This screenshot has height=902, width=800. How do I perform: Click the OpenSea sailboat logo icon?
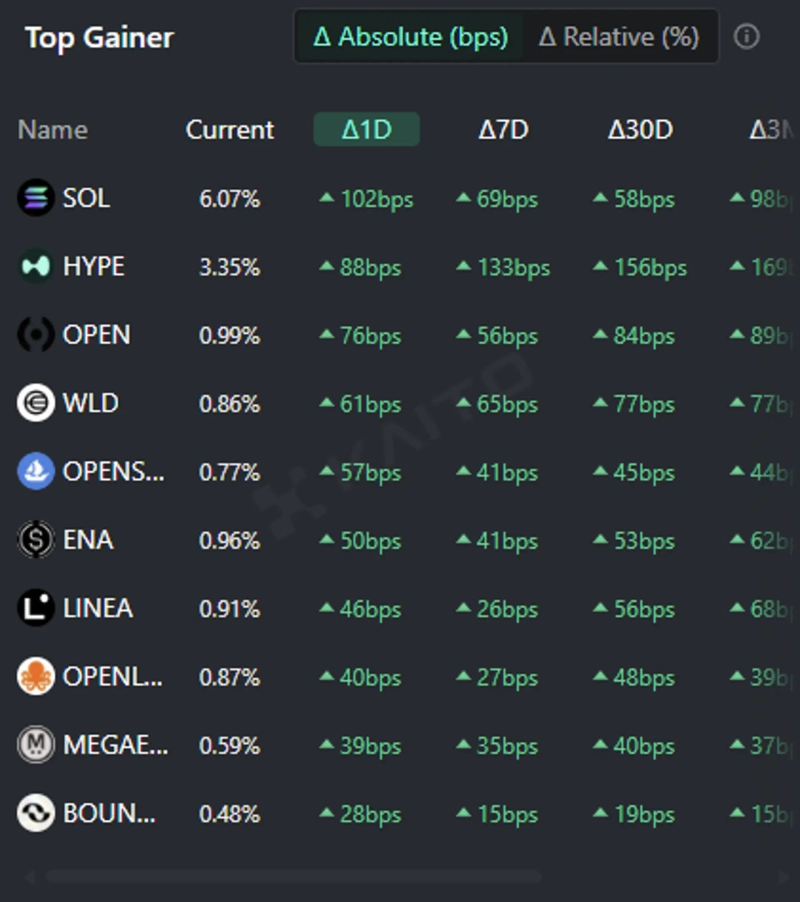(x=36, y=471)
